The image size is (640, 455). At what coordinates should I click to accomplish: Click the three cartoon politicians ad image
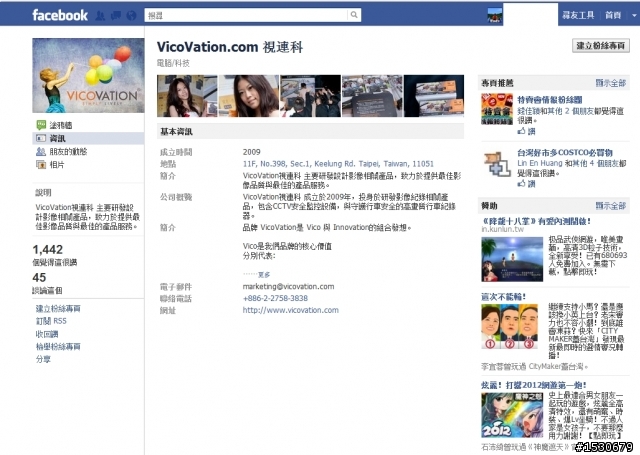point(509,326)
